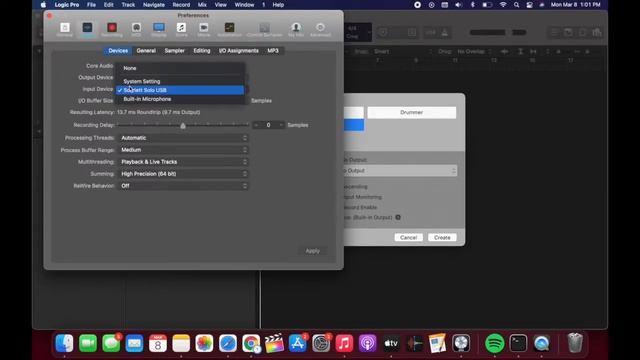The height and width of the screenshot is (360, 640).
Task: Open Output dropdown in new track dialog
Action: [x=400, y=171]
